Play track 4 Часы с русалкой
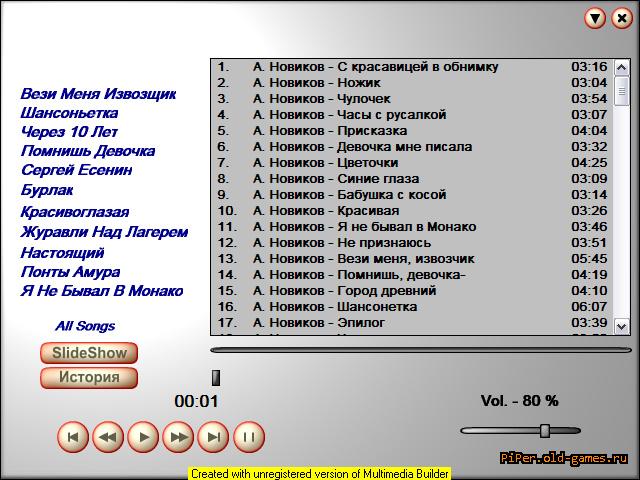Image resolution: width=640 pixels, height=480 pixels. [412, 115]
